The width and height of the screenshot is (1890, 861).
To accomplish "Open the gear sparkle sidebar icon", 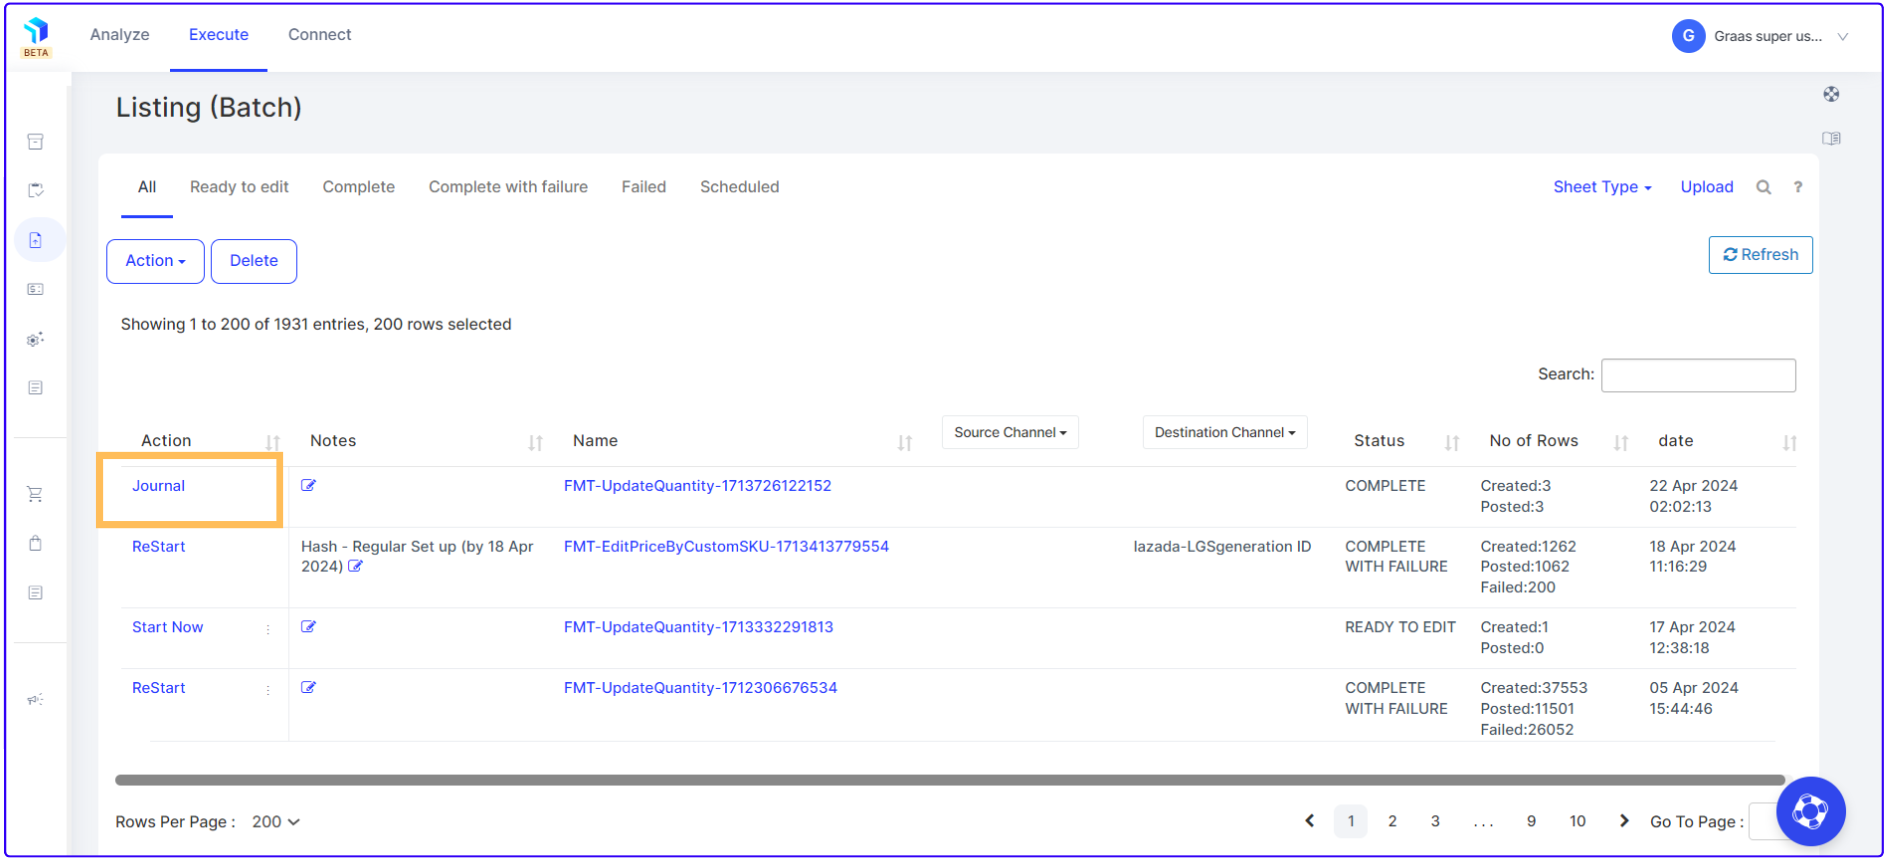I will tap(35, 339).
